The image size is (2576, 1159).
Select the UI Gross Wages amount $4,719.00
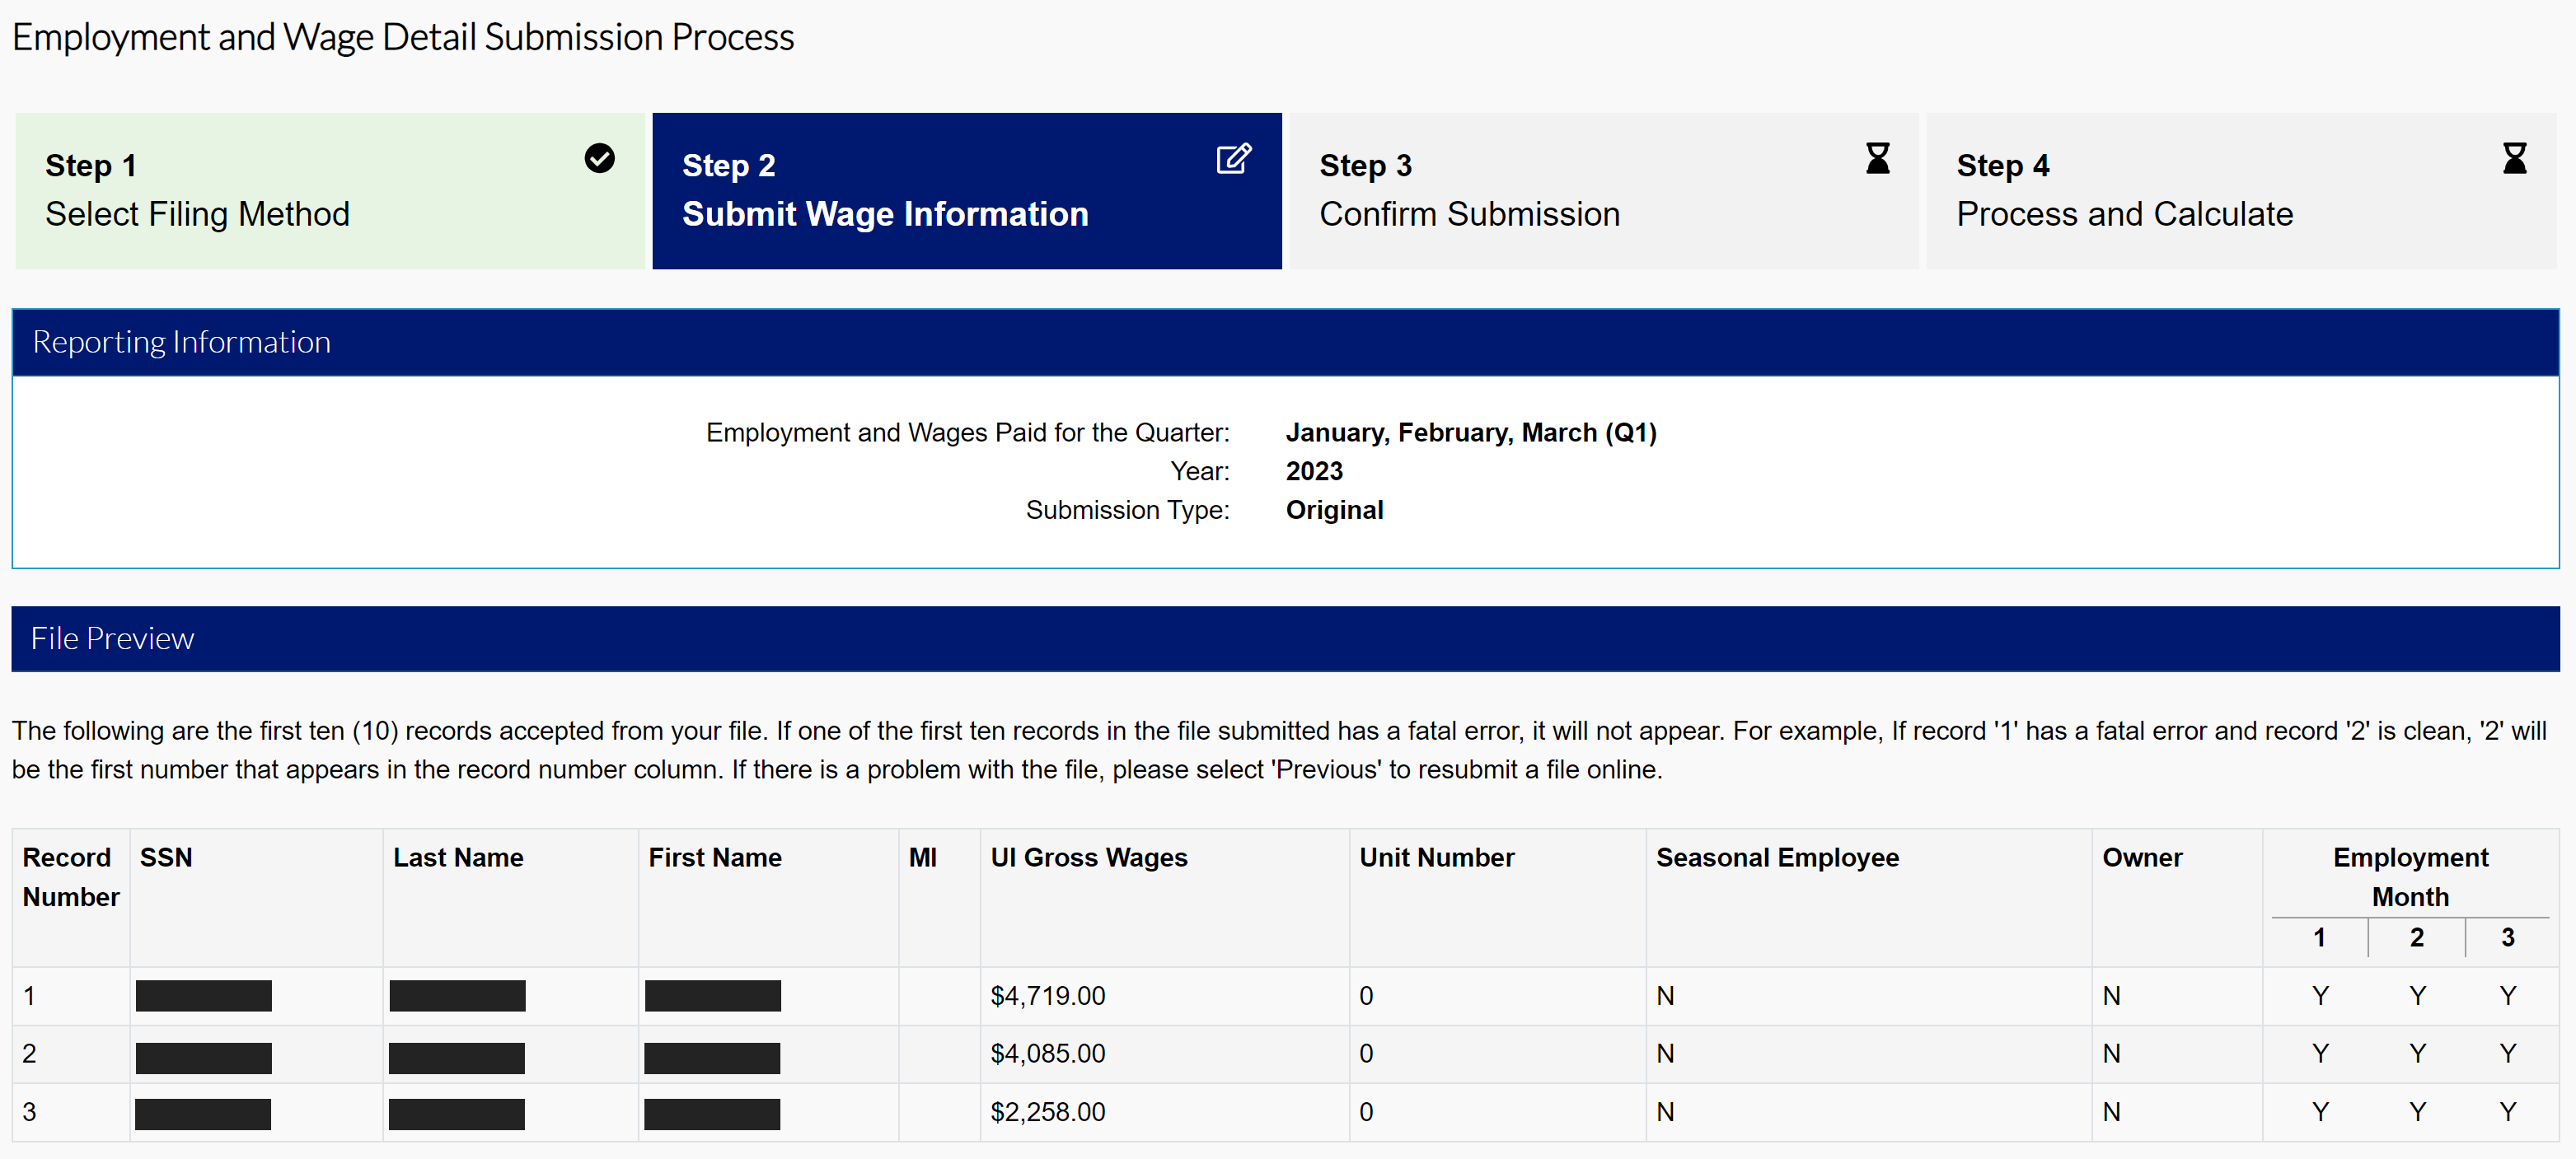(1048, 995)
